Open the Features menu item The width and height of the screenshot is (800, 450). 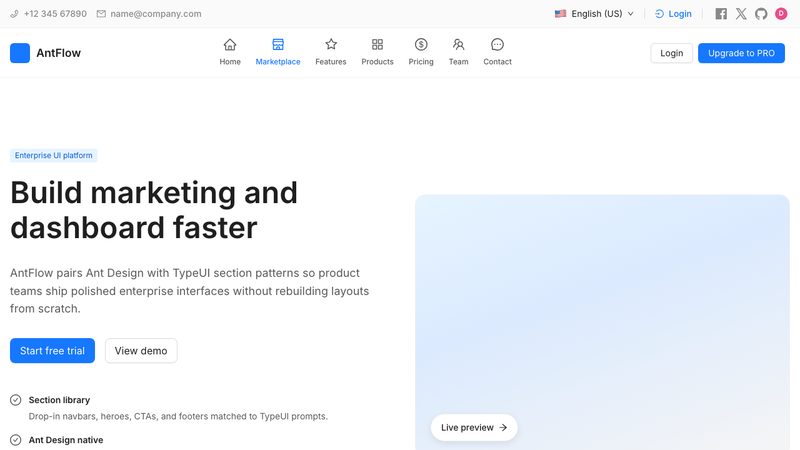(331, 53)
